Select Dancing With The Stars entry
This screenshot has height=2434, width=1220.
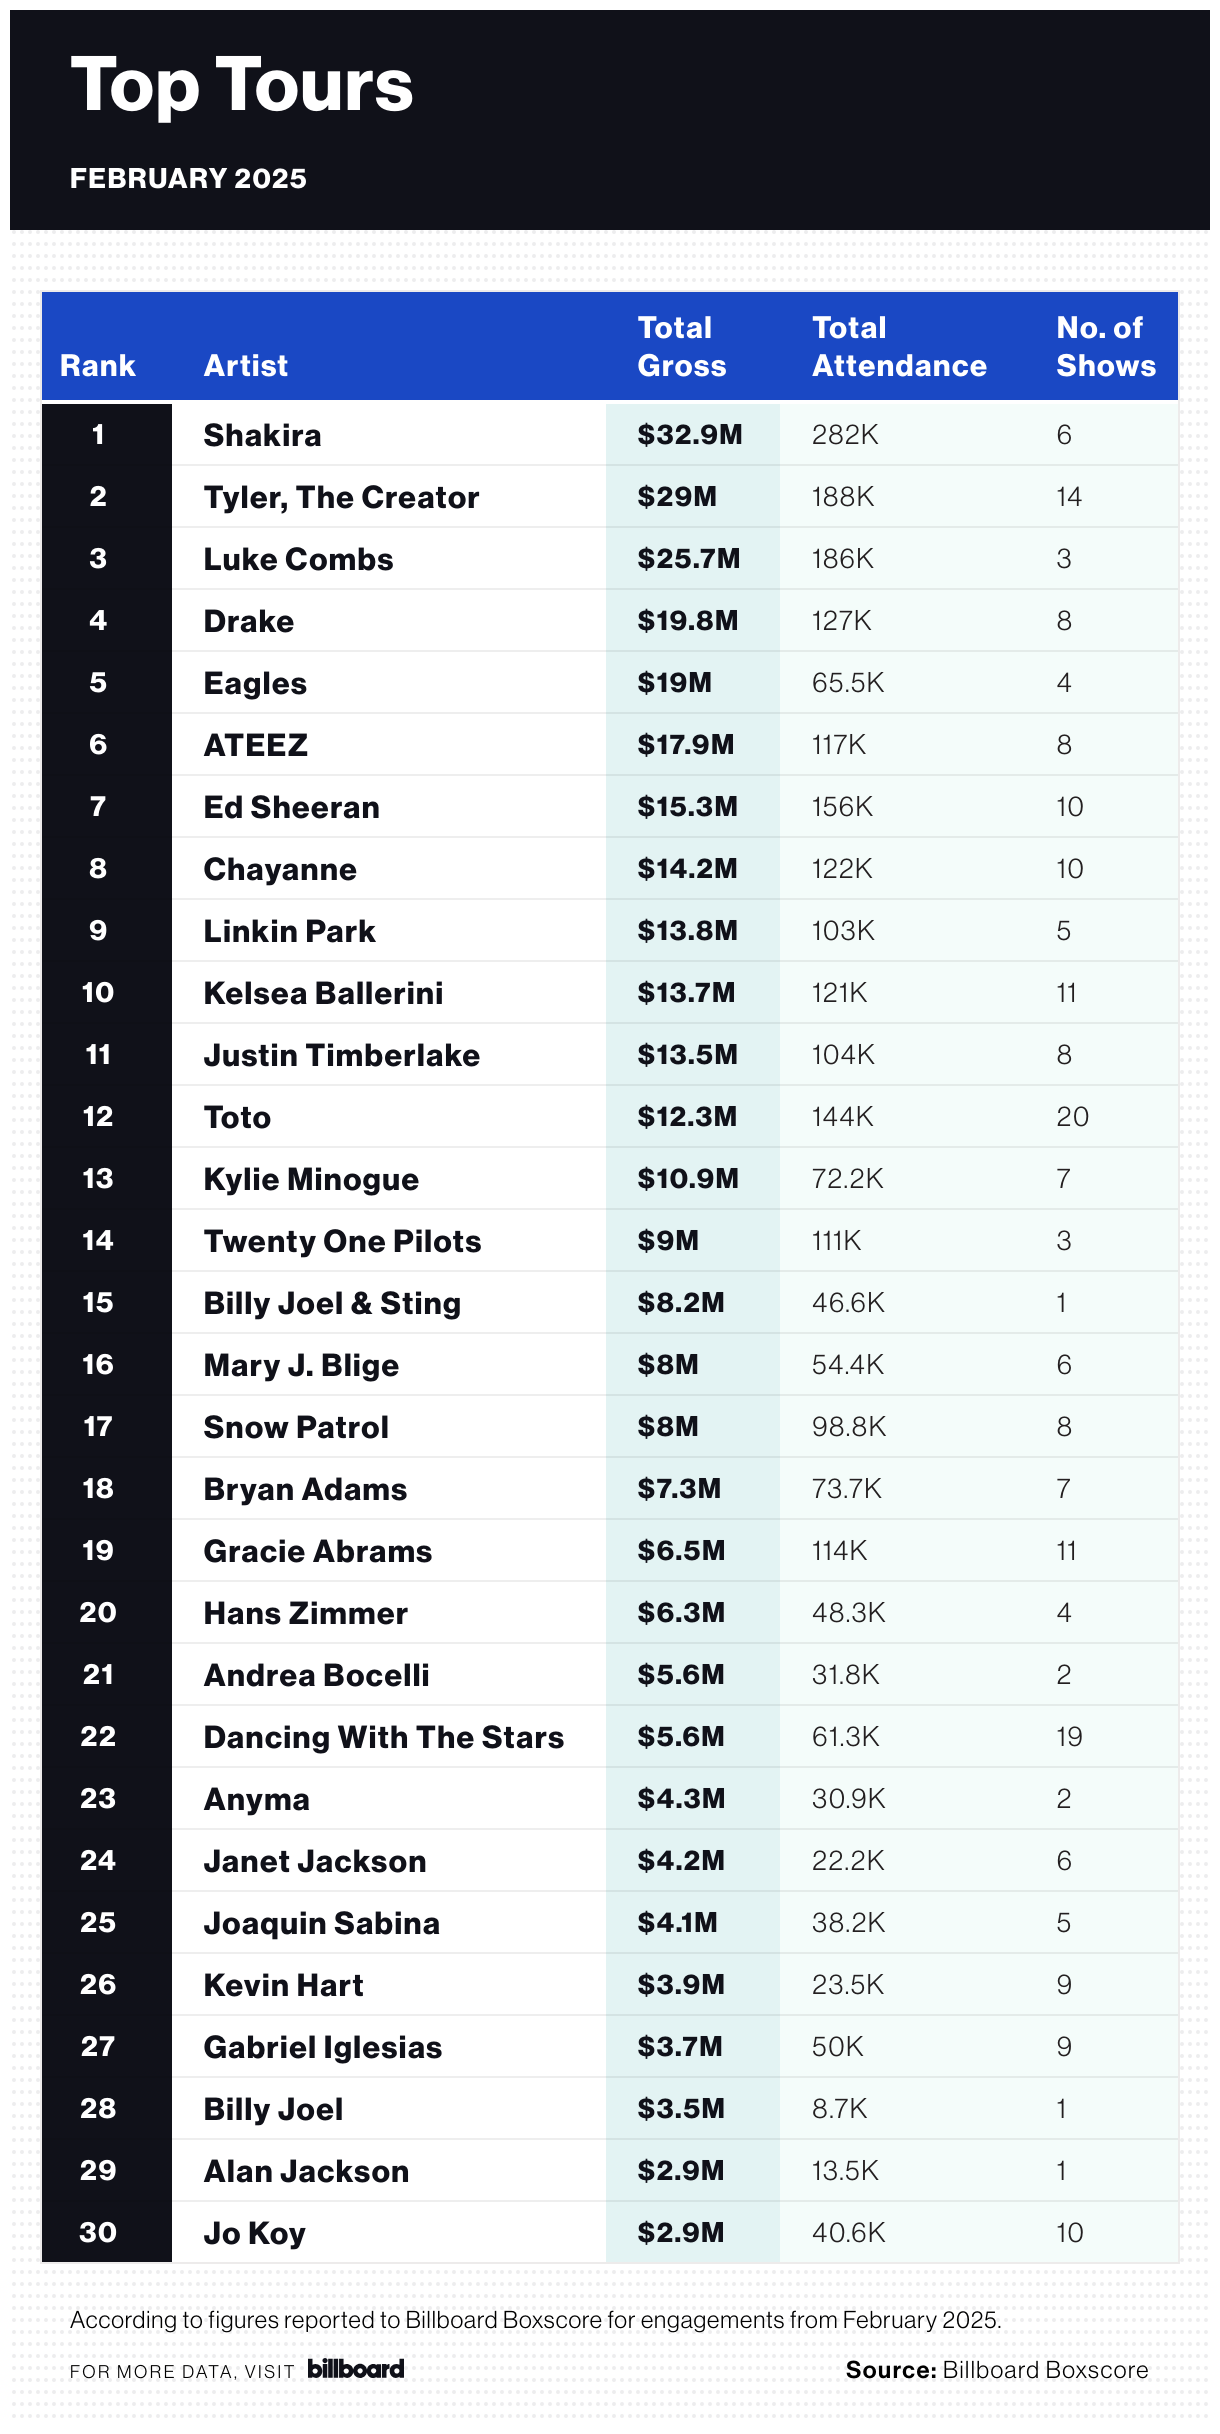[384, 1737]
